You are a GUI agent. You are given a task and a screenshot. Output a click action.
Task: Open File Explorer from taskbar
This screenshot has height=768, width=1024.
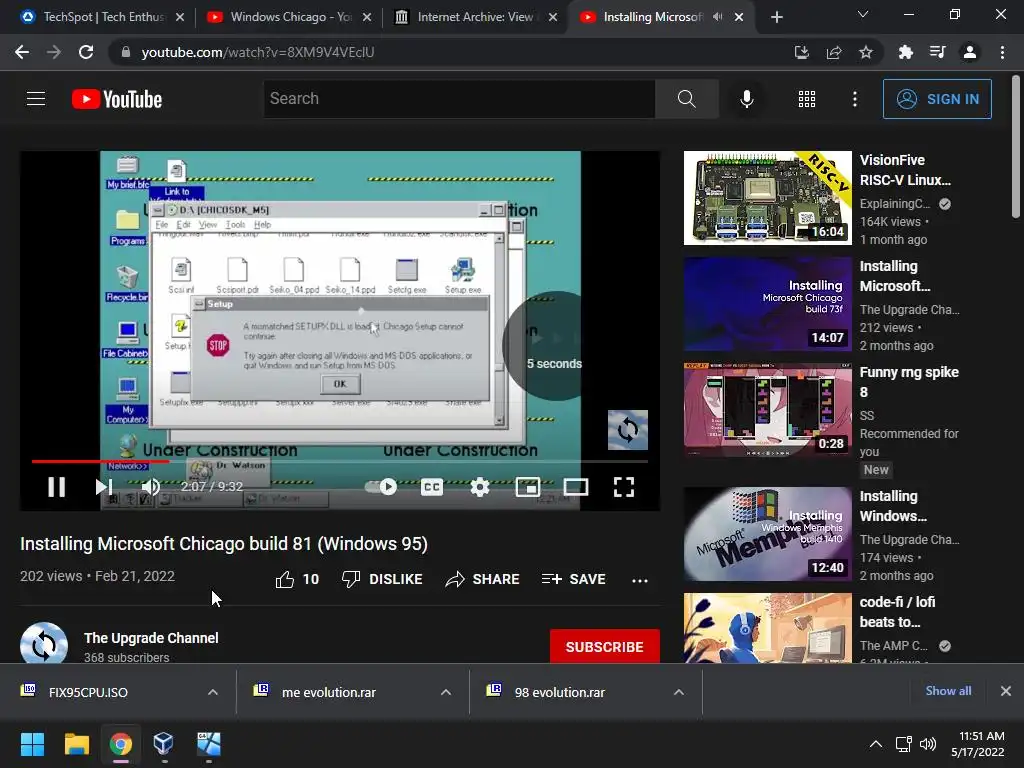point(76,744)
